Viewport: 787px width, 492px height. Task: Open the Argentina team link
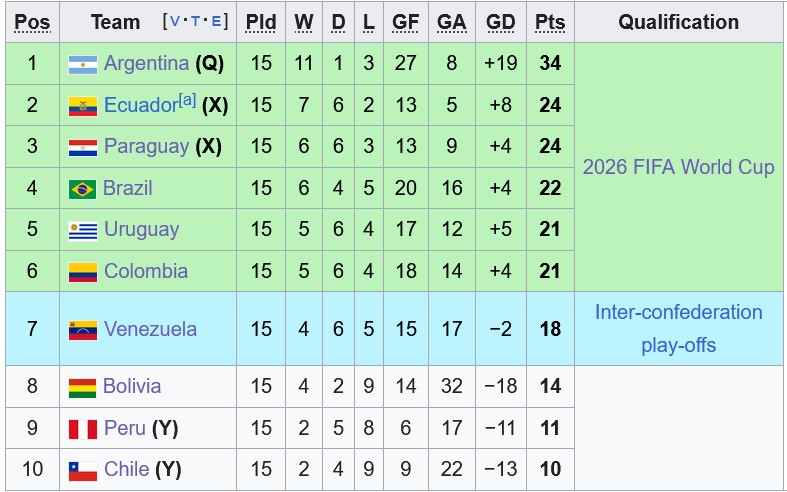coord(146,63)
